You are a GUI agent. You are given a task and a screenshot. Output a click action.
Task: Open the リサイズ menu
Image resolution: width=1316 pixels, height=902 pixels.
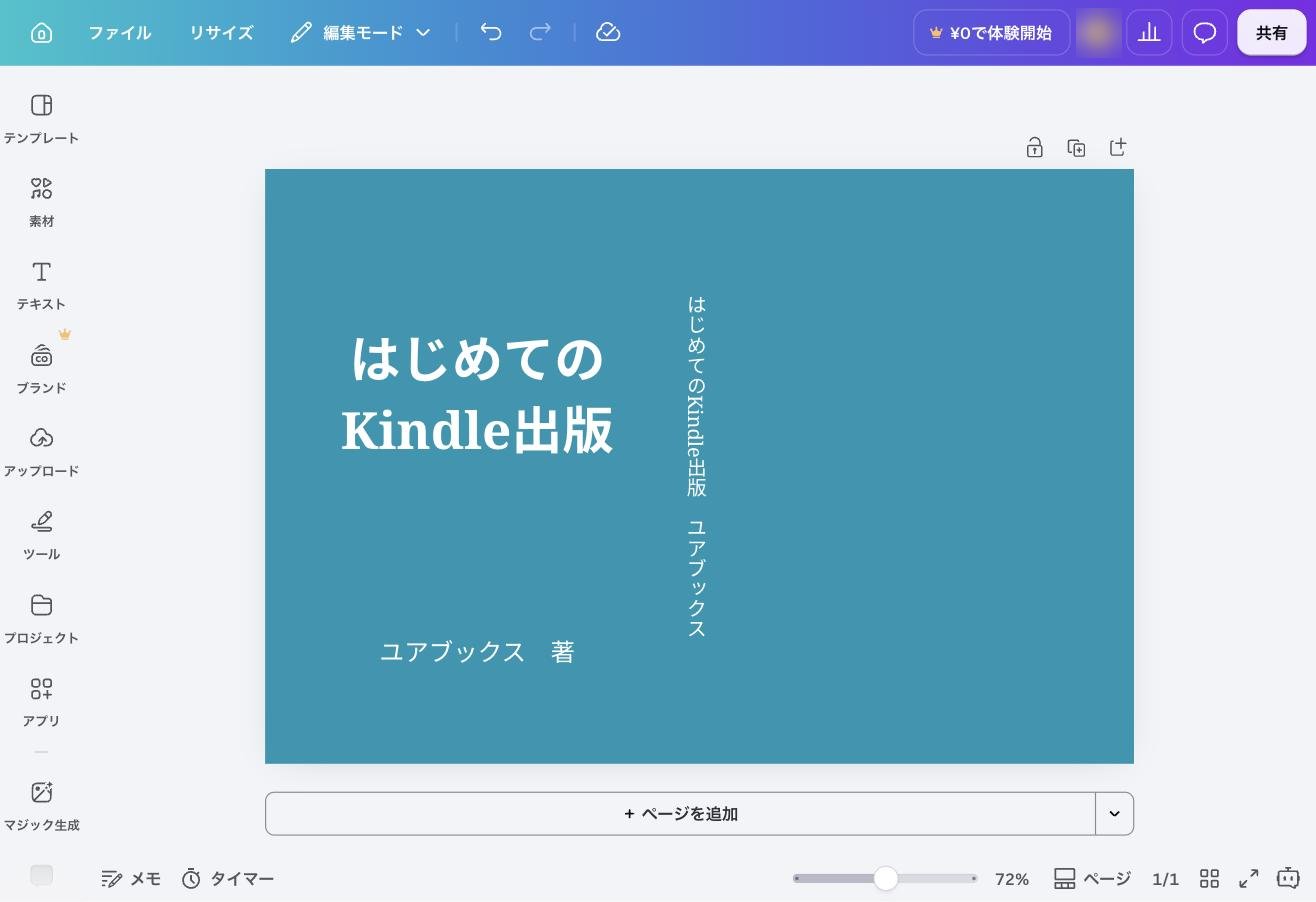tap(221, 33)
